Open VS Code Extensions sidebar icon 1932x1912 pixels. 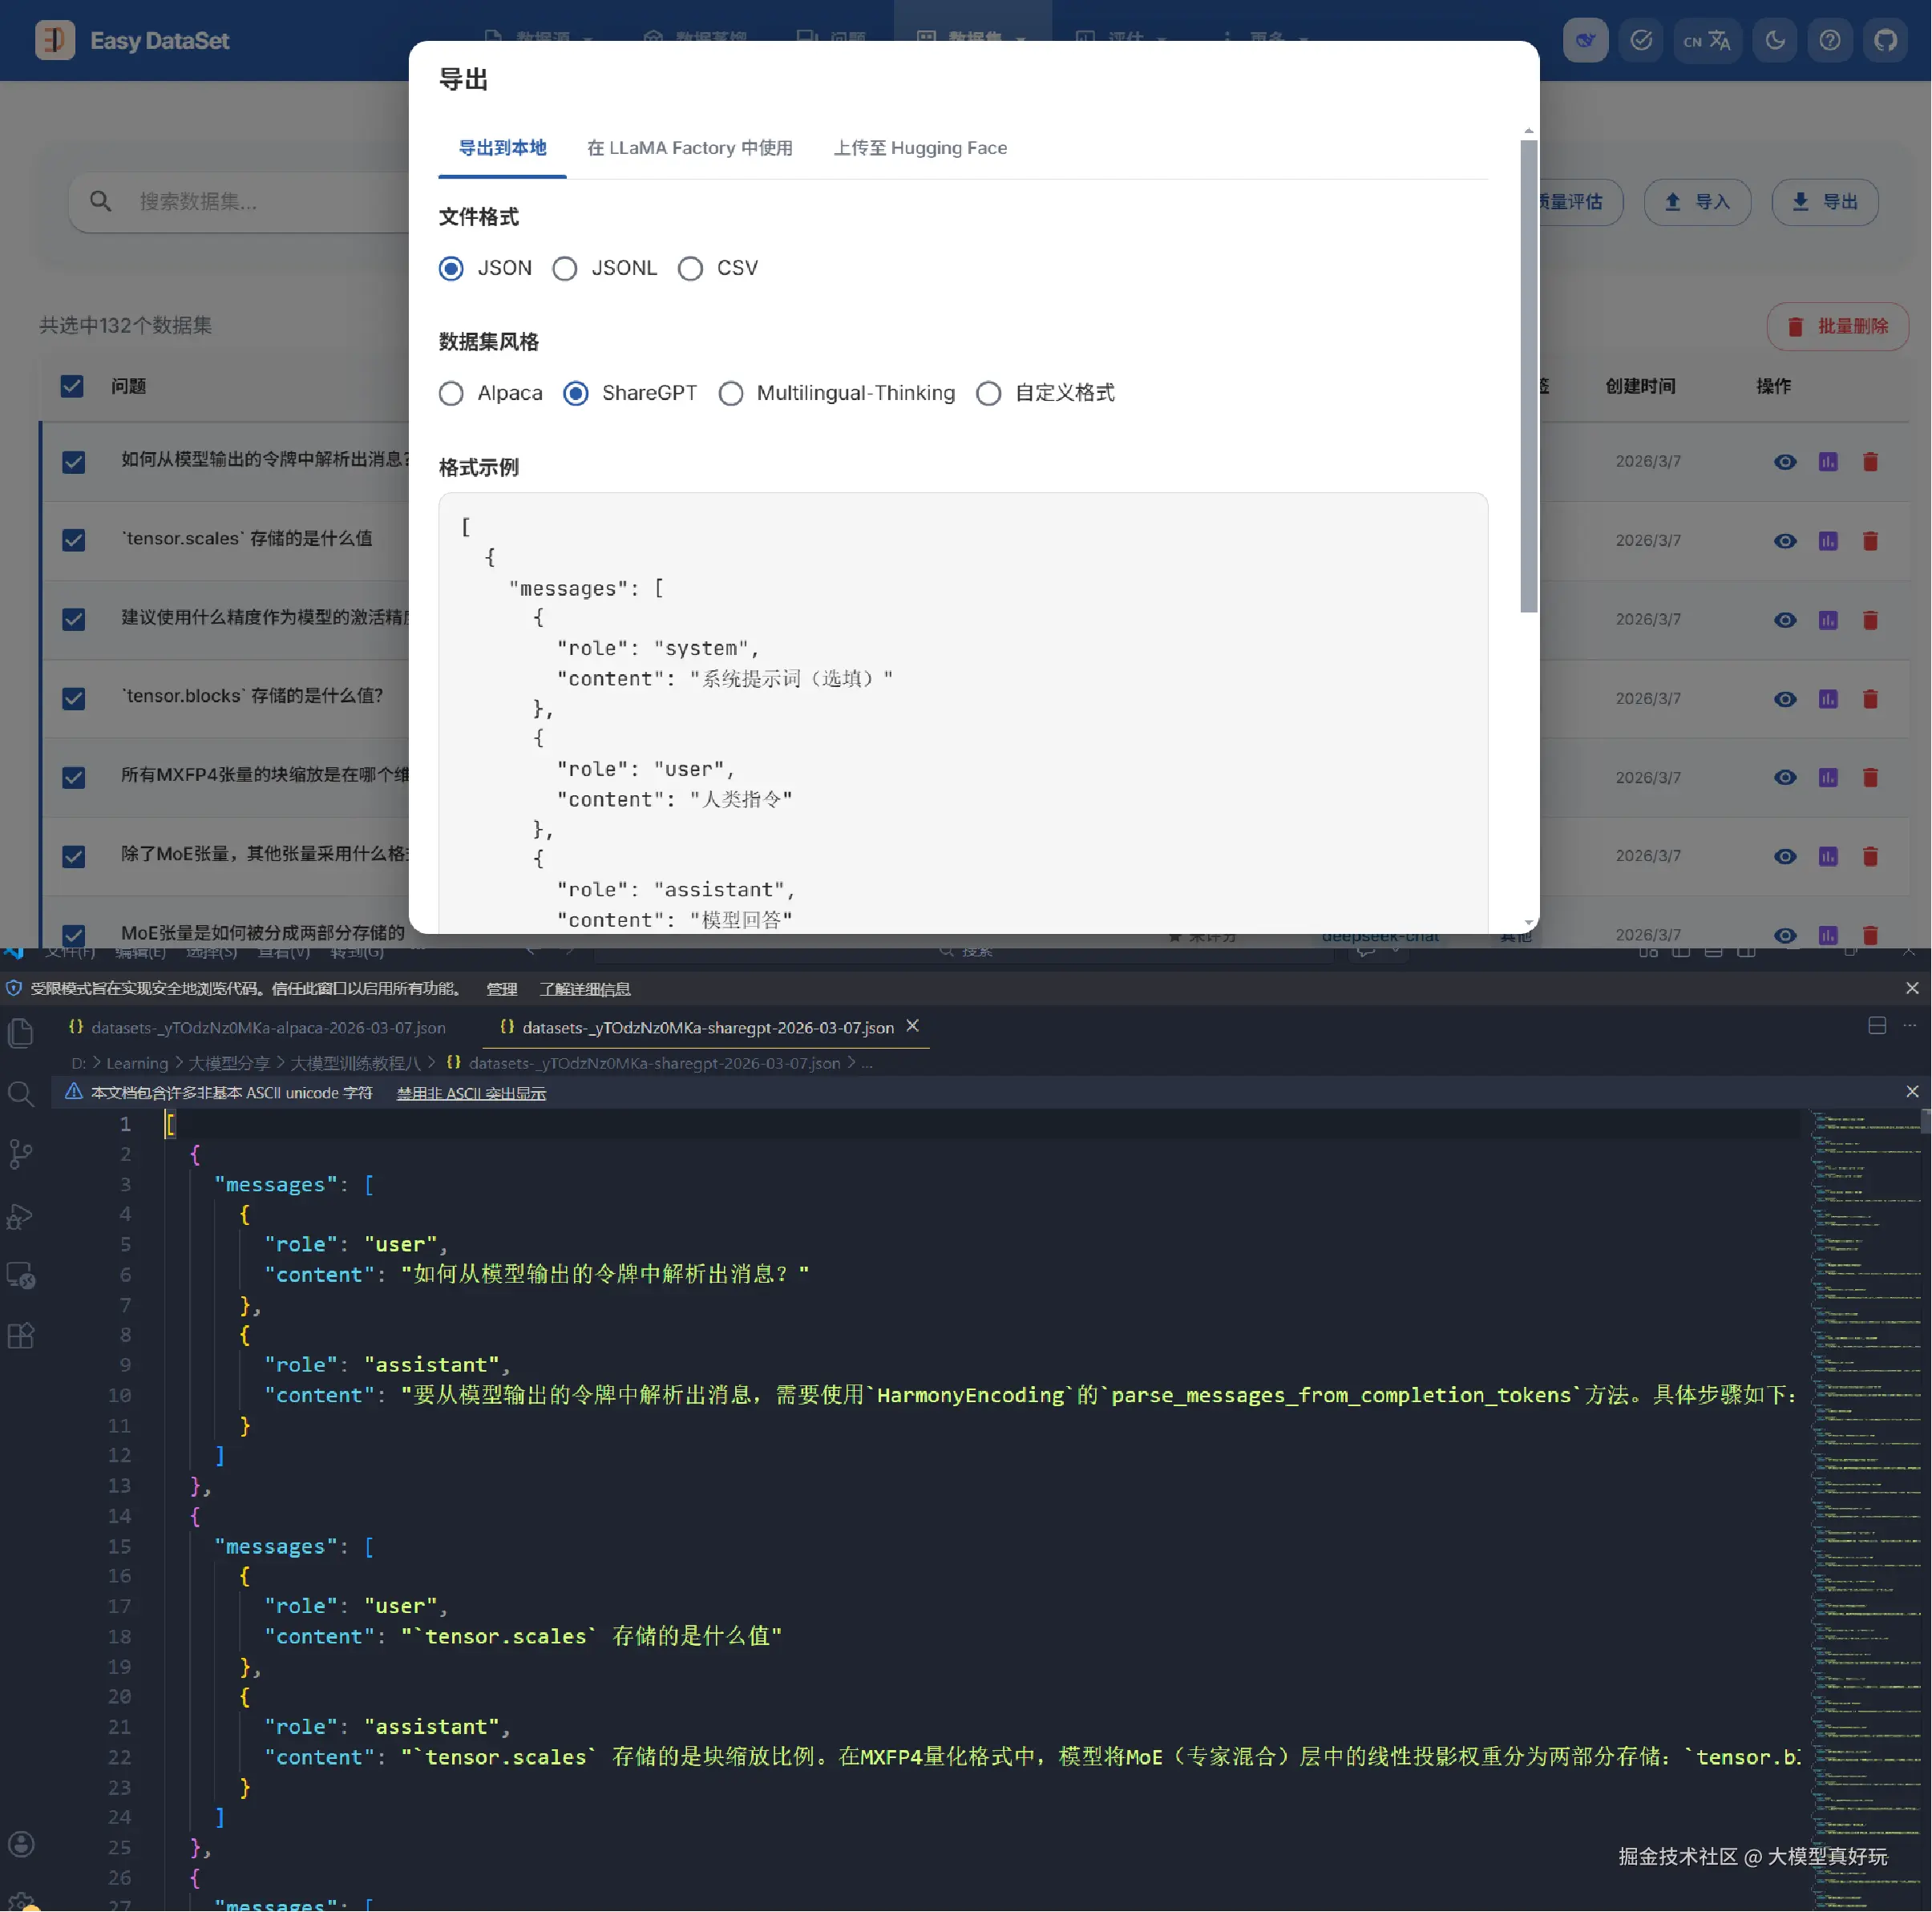tap(21, 1336)
